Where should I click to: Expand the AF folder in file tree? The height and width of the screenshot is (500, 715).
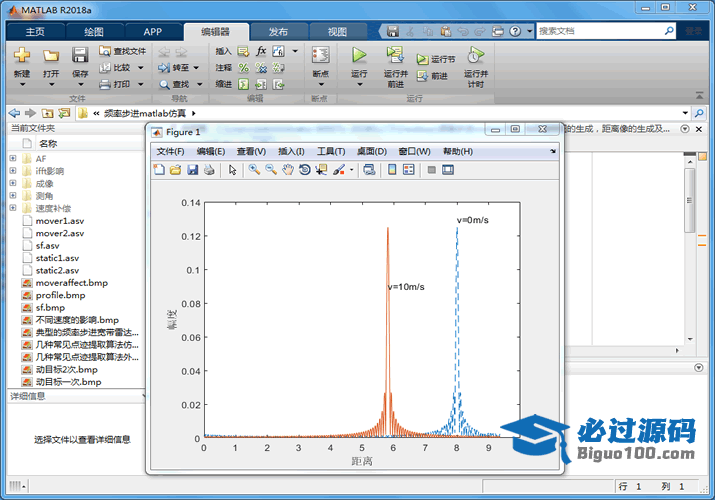pyautogui.click(x=13, y=159)
